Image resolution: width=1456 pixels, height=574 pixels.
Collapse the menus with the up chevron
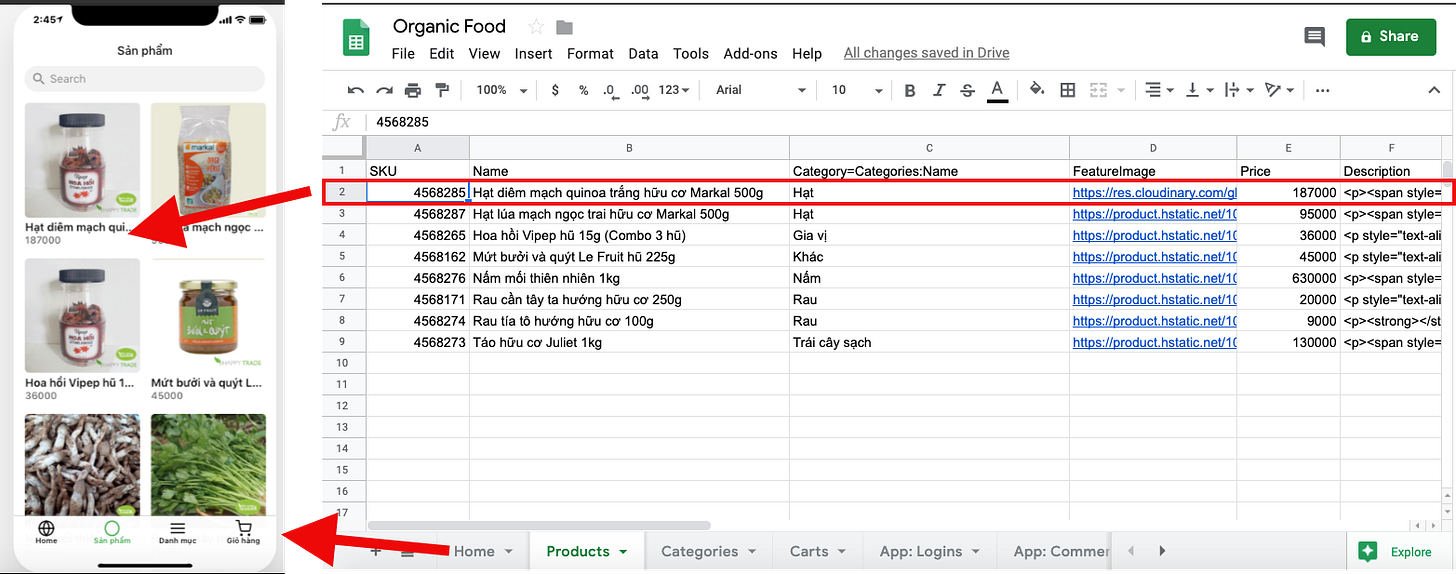1433,90
